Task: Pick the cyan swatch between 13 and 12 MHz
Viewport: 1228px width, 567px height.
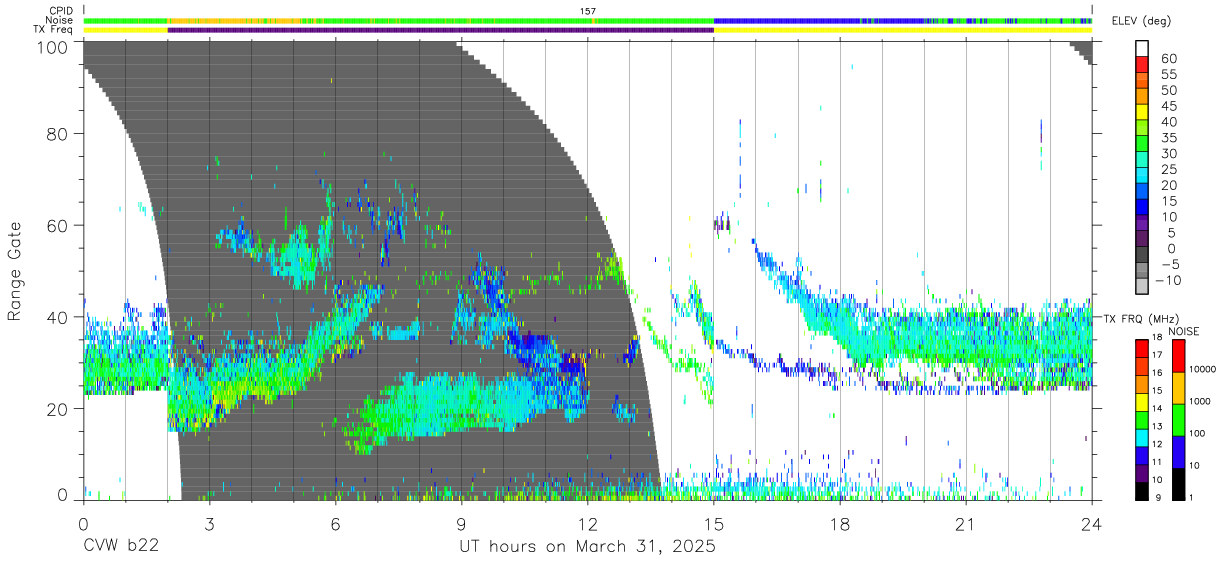Action: pyautogui.click(x=1143, y=436)
